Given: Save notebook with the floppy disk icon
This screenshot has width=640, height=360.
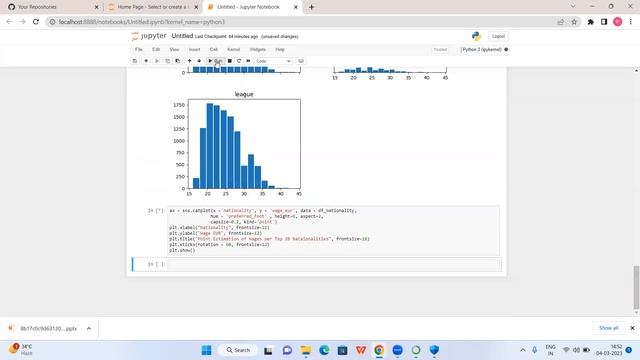Looking at the screenshot, I should (x=135, y=61).
